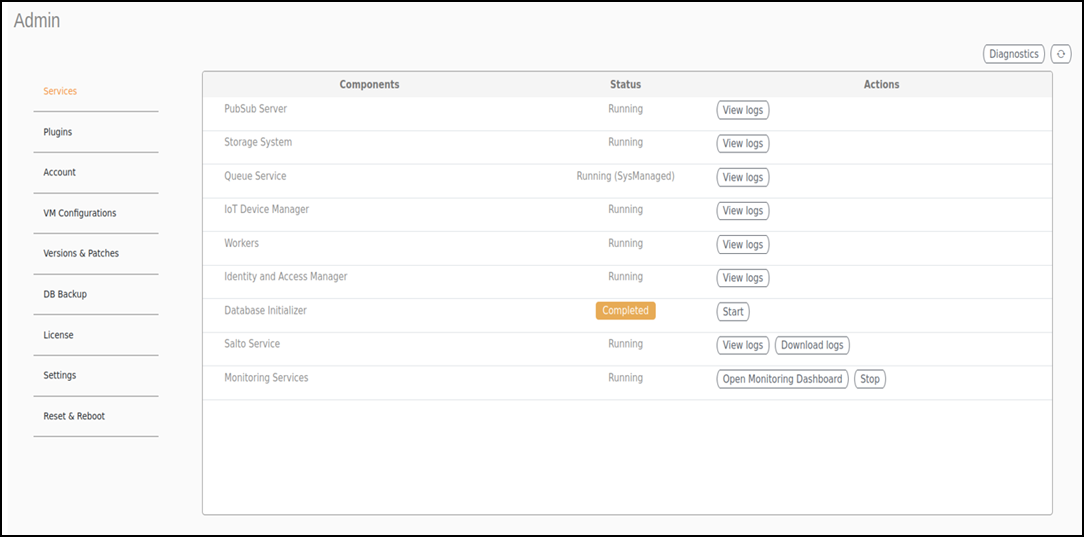This screenshot has height=537, width=1084.
Task: Click the Components column header
Action: (x=369, y=84)
